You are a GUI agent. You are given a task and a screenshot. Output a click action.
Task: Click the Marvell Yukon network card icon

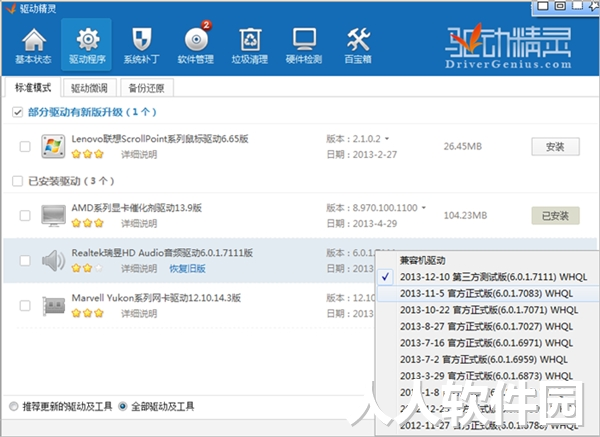(53, 306)
